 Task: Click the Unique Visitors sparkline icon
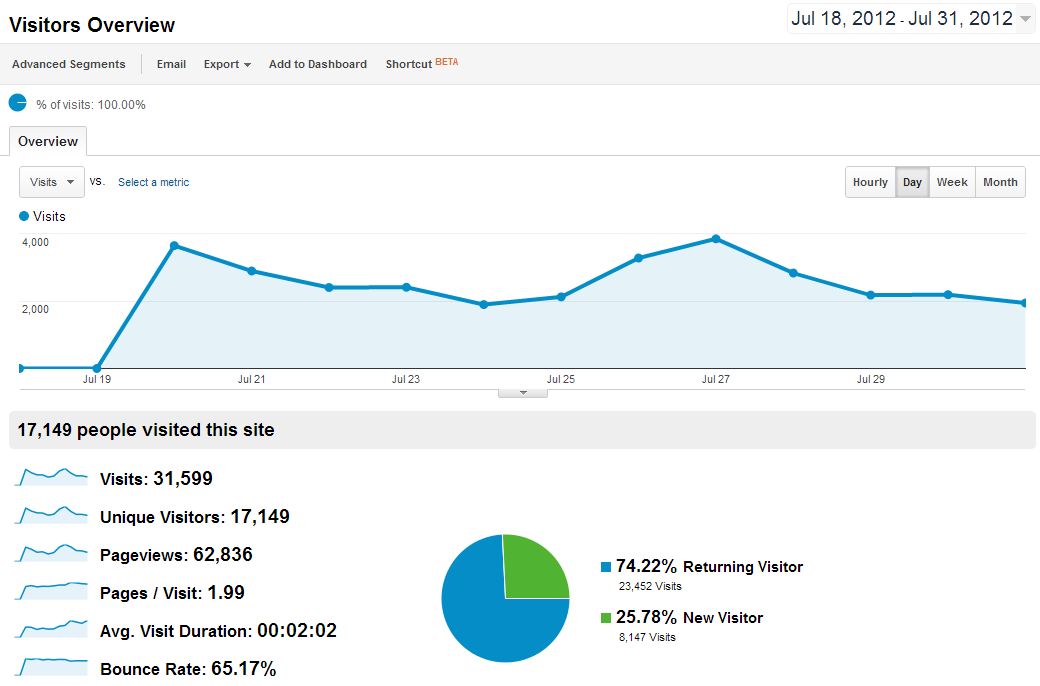[51, 516]
